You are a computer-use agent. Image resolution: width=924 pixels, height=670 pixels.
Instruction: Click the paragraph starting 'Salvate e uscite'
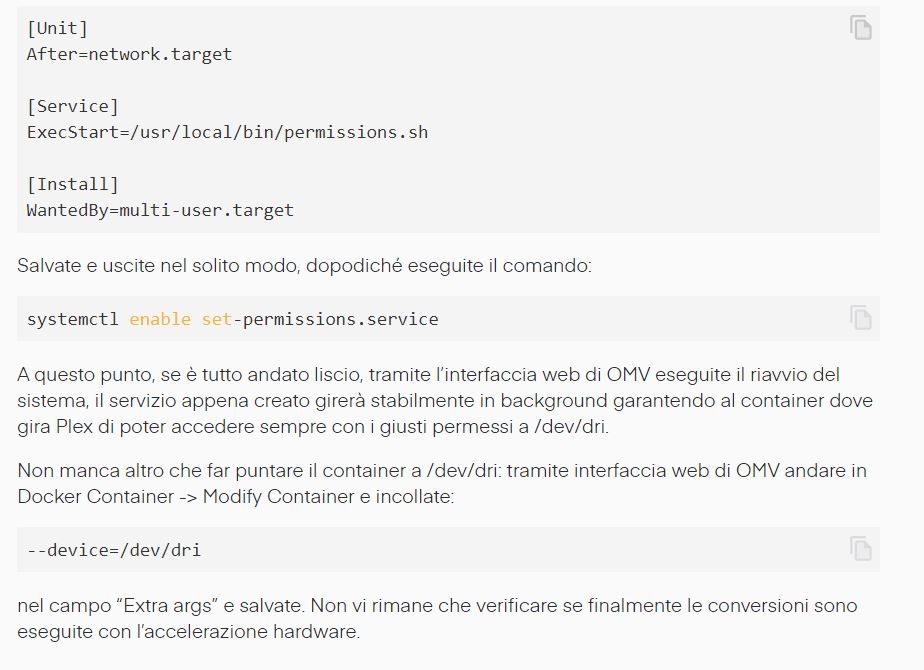304,266
